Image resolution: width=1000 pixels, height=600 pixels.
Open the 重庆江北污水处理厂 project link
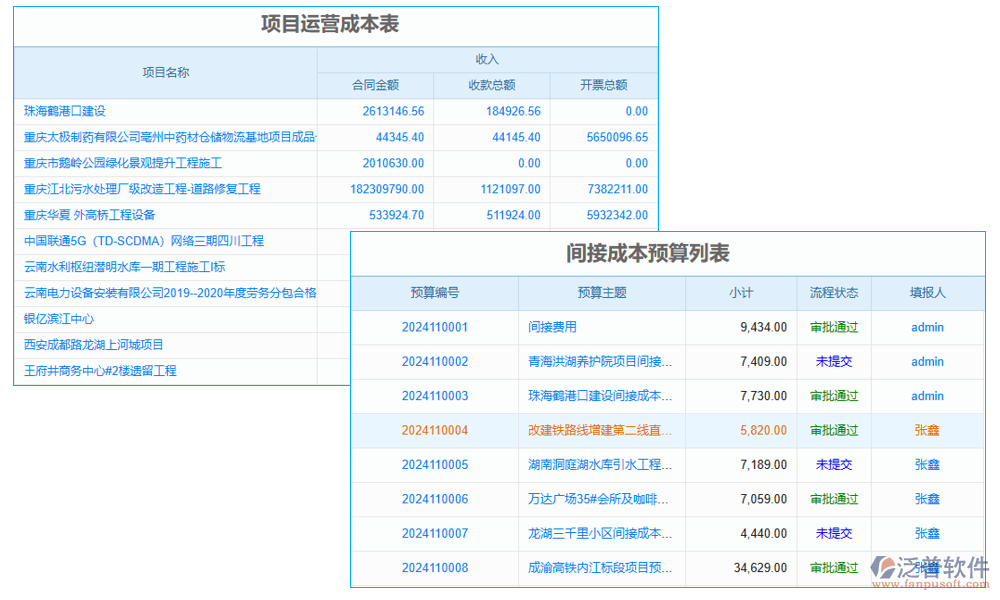[x=142, y=189]
